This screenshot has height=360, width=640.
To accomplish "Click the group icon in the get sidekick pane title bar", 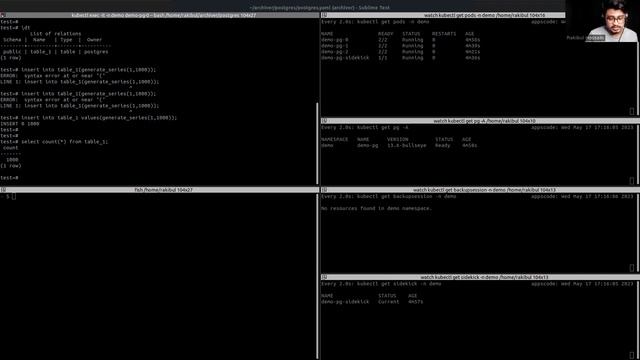I will (x=324, y=277).
